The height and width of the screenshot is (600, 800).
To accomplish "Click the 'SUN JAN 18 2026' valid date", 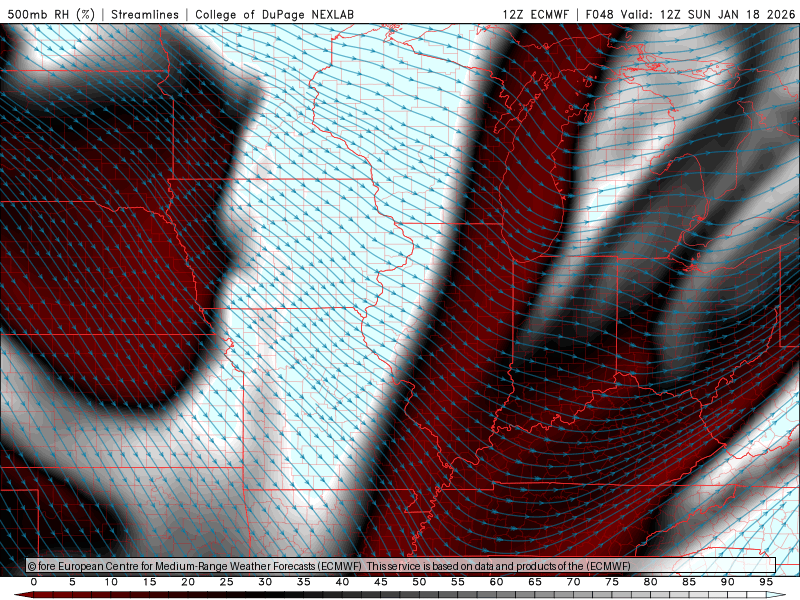I will pos(741,14).
